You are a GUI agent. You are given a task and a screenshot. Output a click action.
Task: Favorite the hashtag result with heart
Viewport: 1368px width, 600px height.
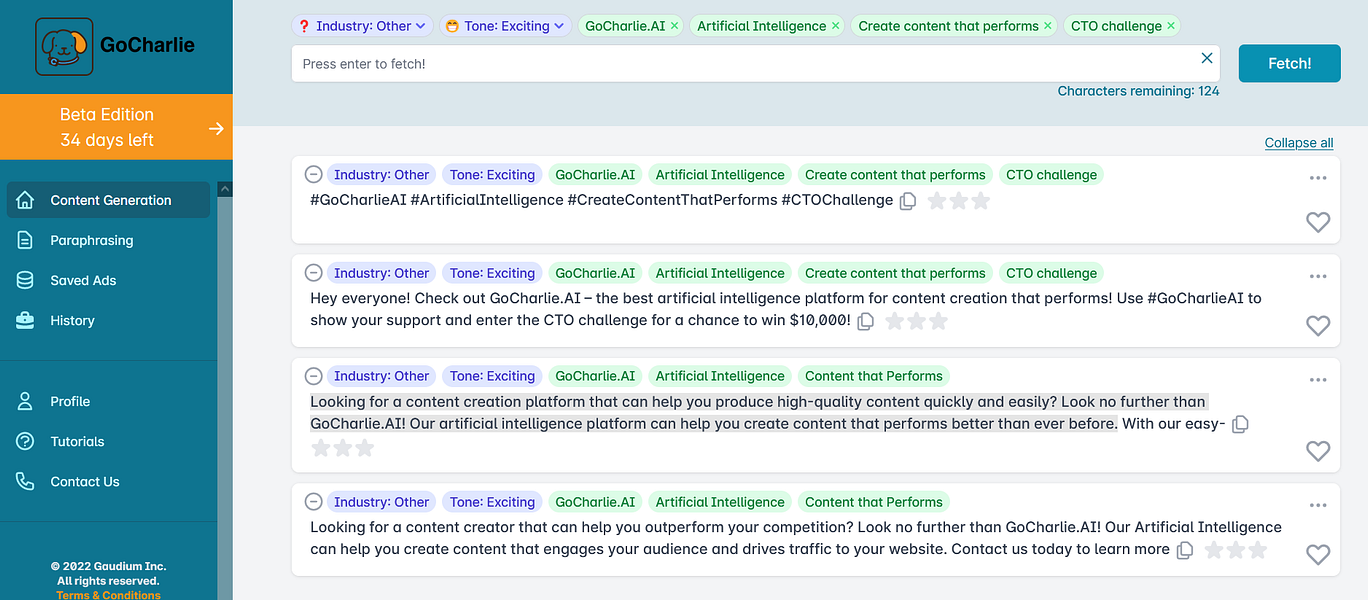(x=1318, y=222)
